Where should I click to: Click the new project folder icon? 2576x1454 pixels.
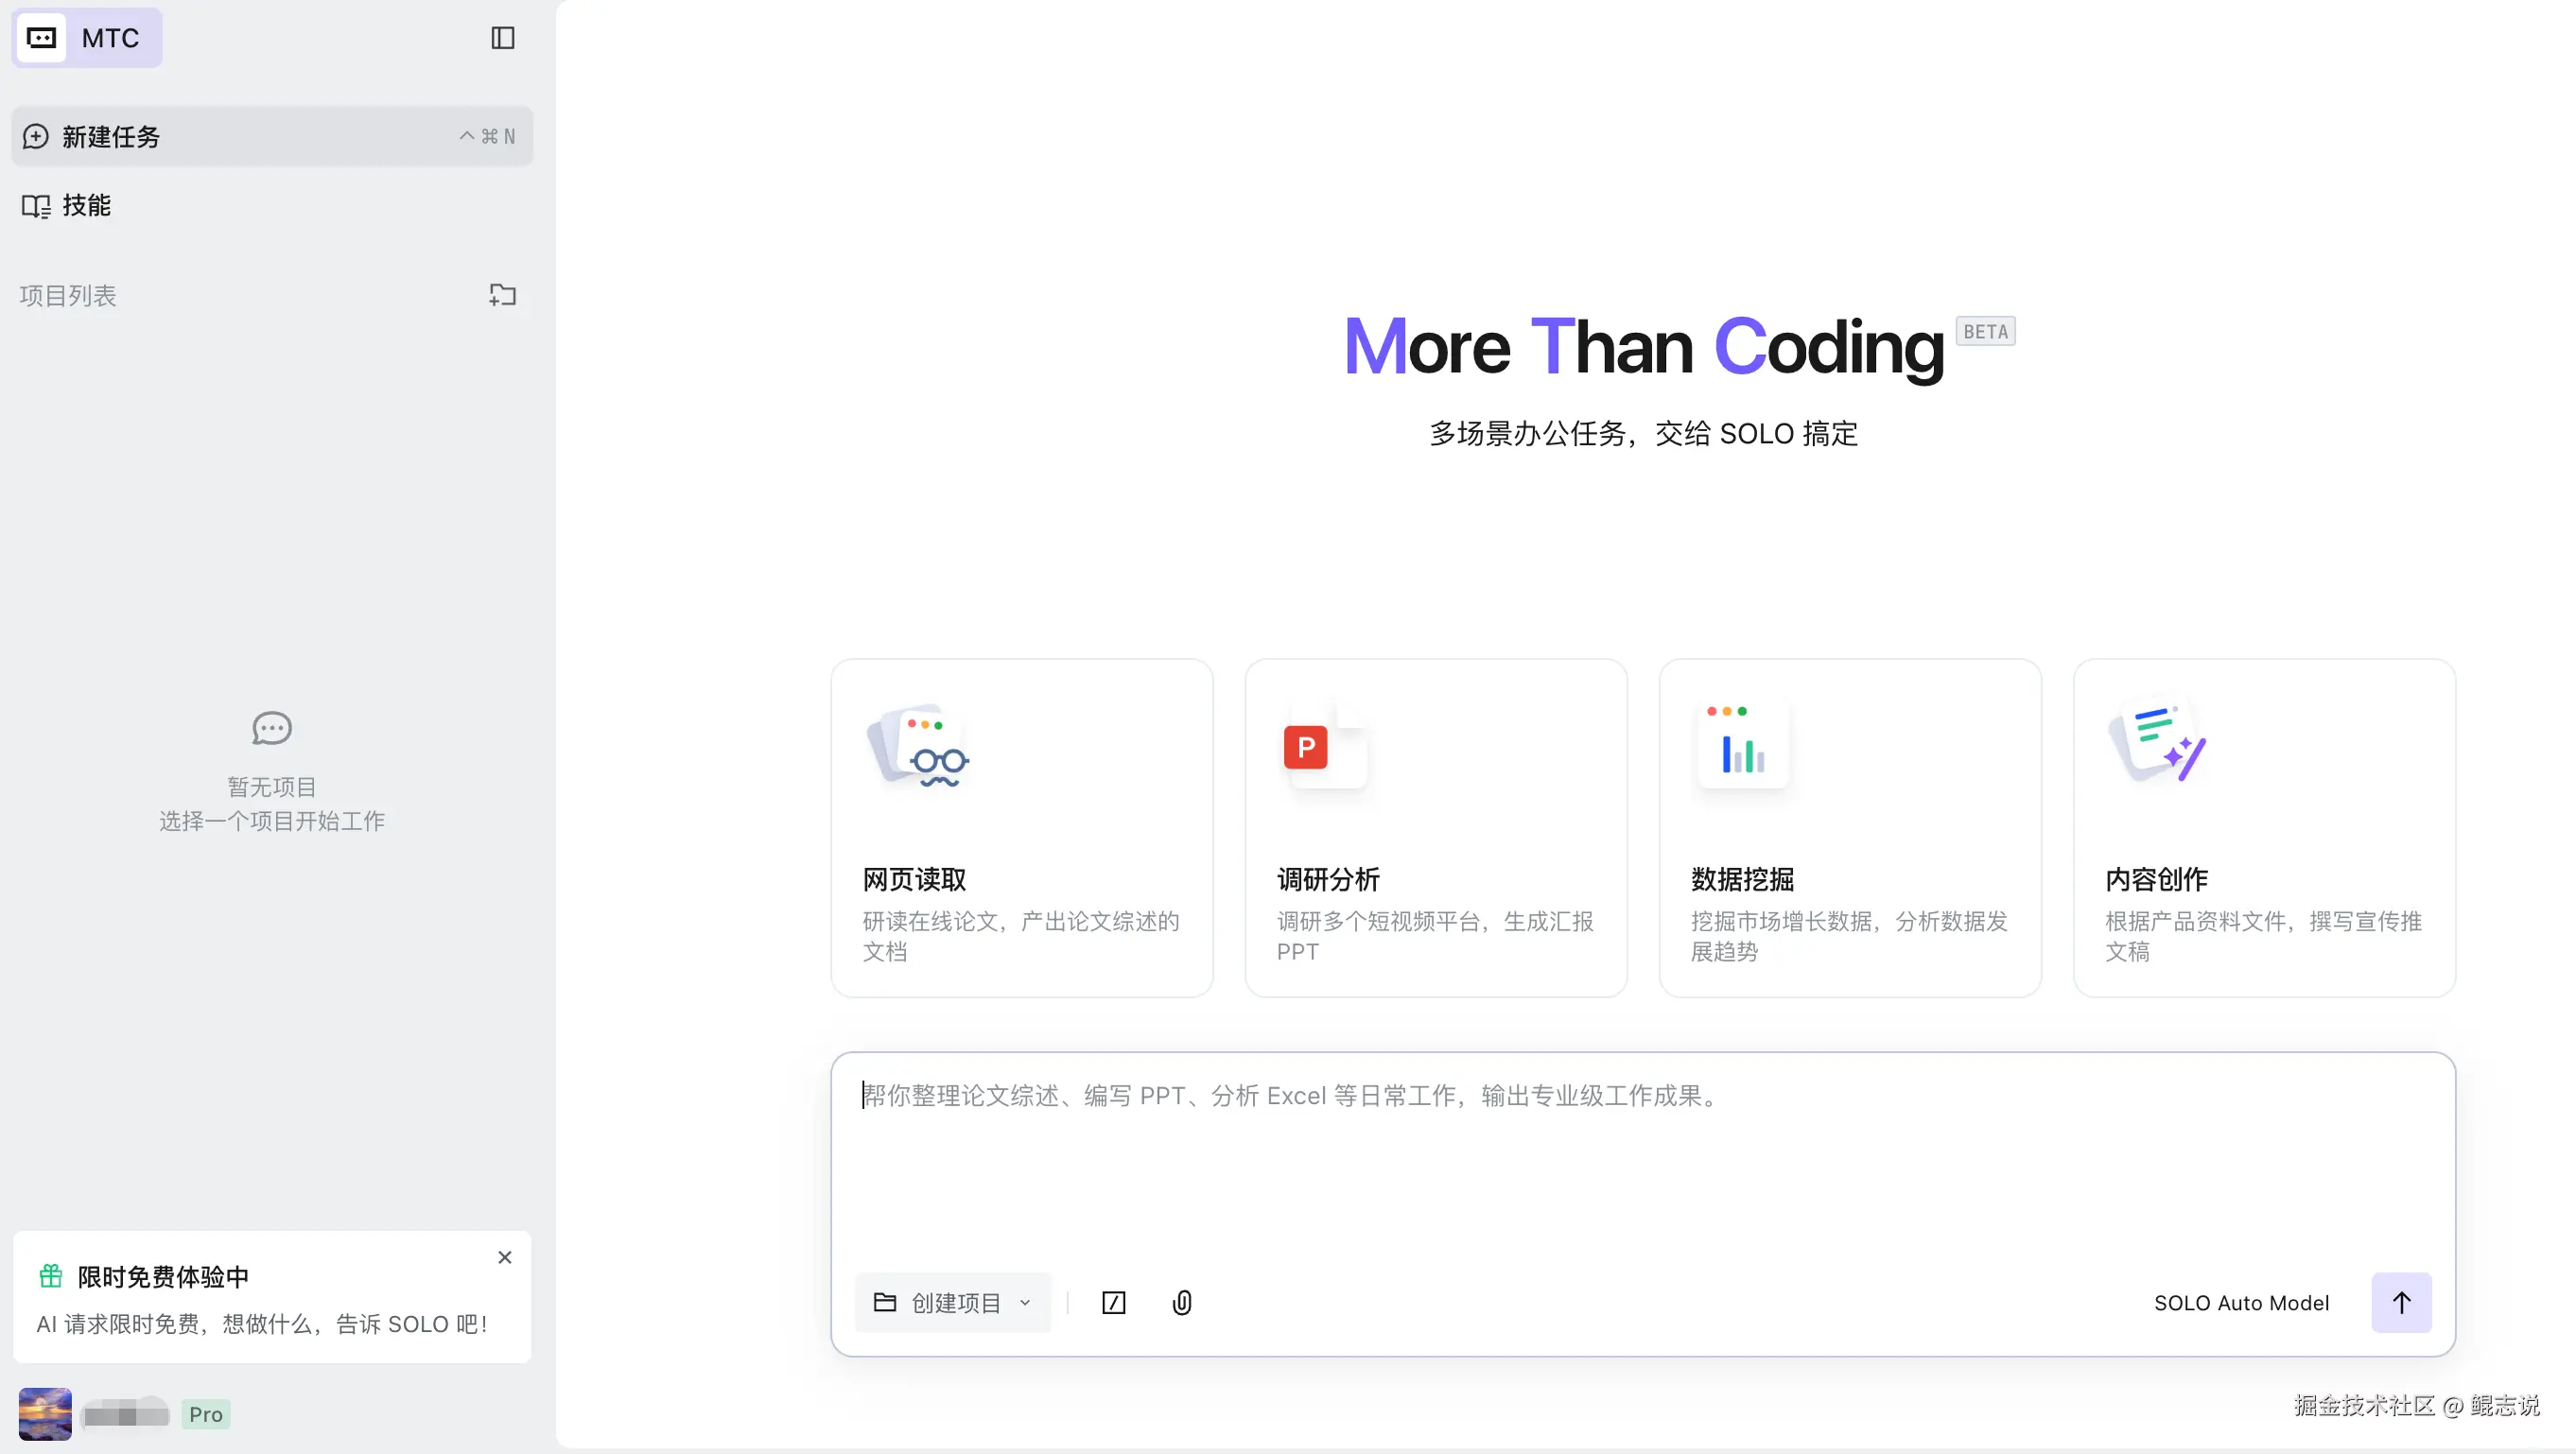pos(502,295)
